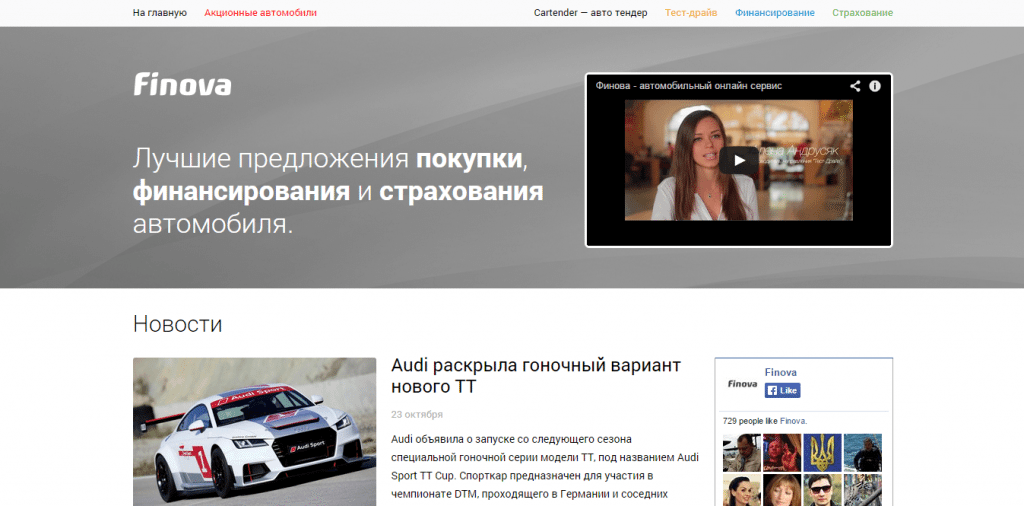
Task: Click the Finova logo in Facebook widget
Action: pyautogui.click(x=742, y=383)
